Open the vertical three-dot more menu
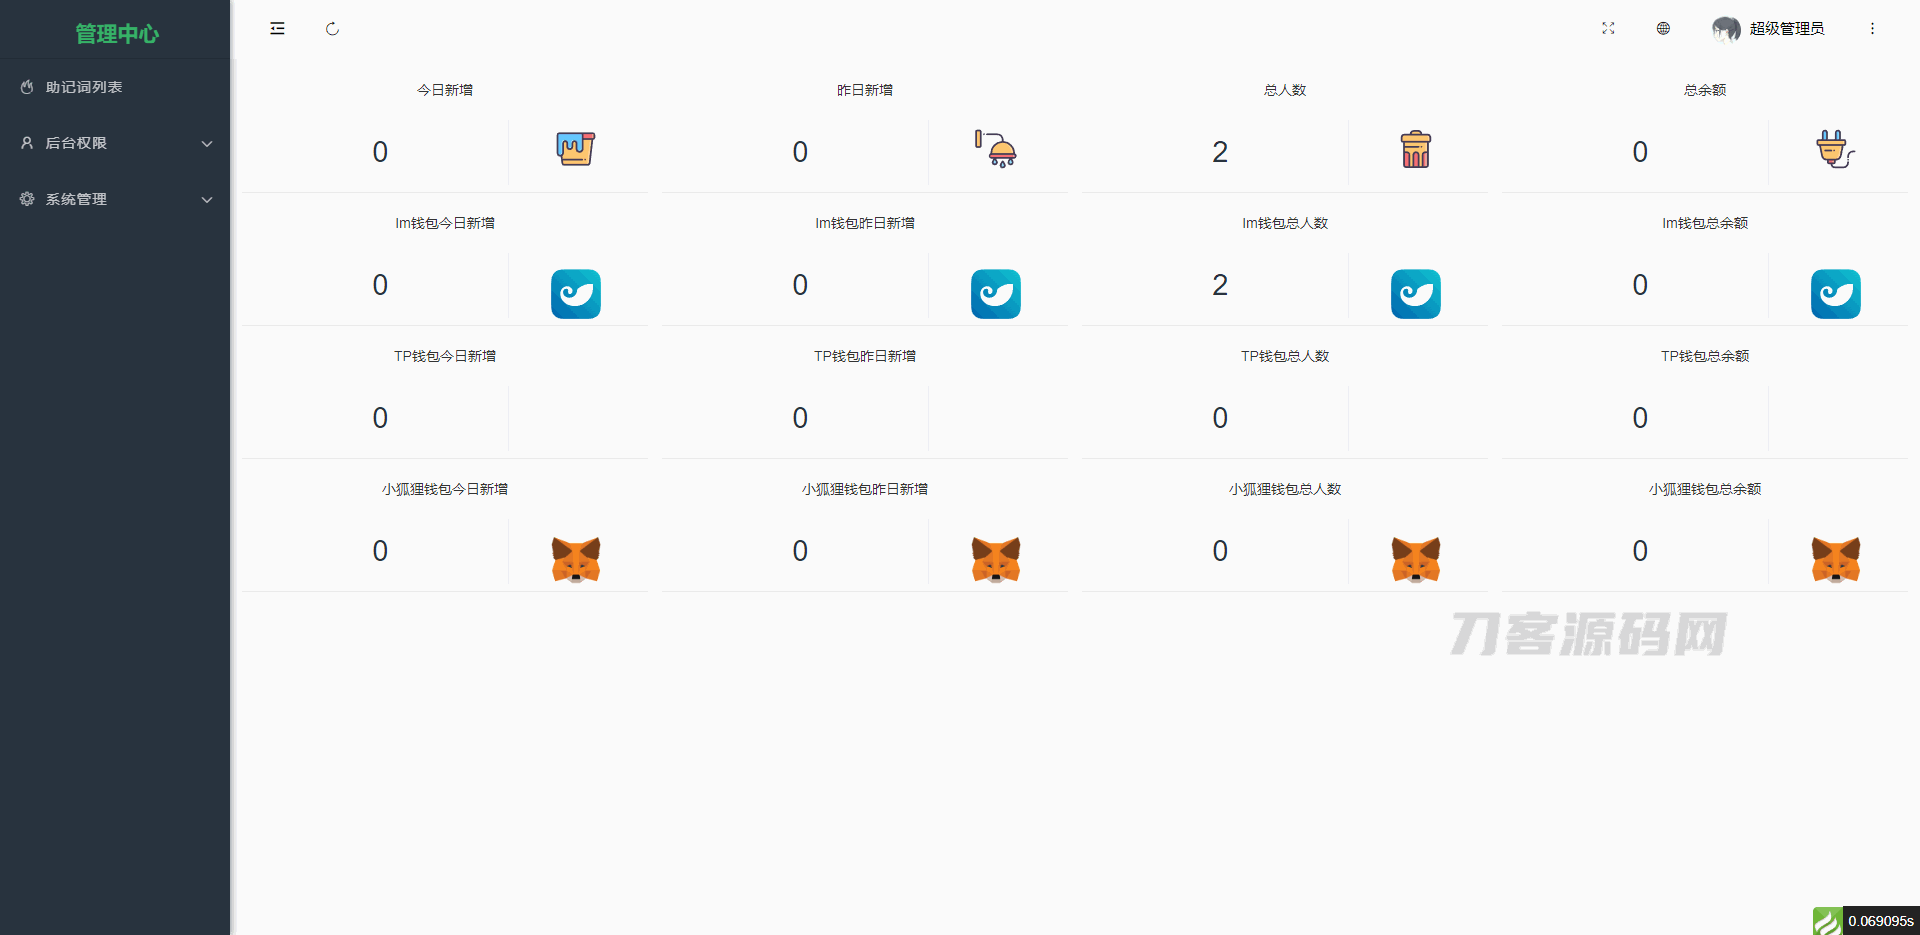 tap(1872, 28)
